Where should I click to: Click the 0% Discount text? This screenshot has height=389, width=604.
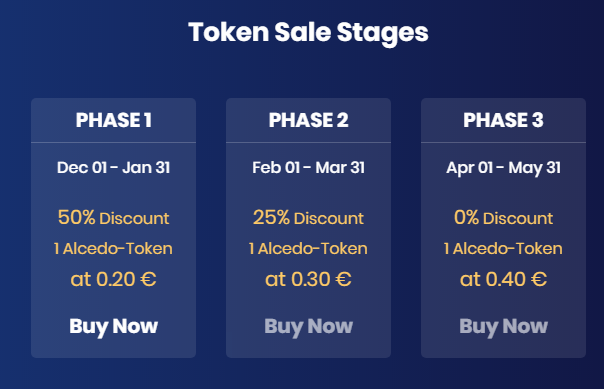(503, 218)
